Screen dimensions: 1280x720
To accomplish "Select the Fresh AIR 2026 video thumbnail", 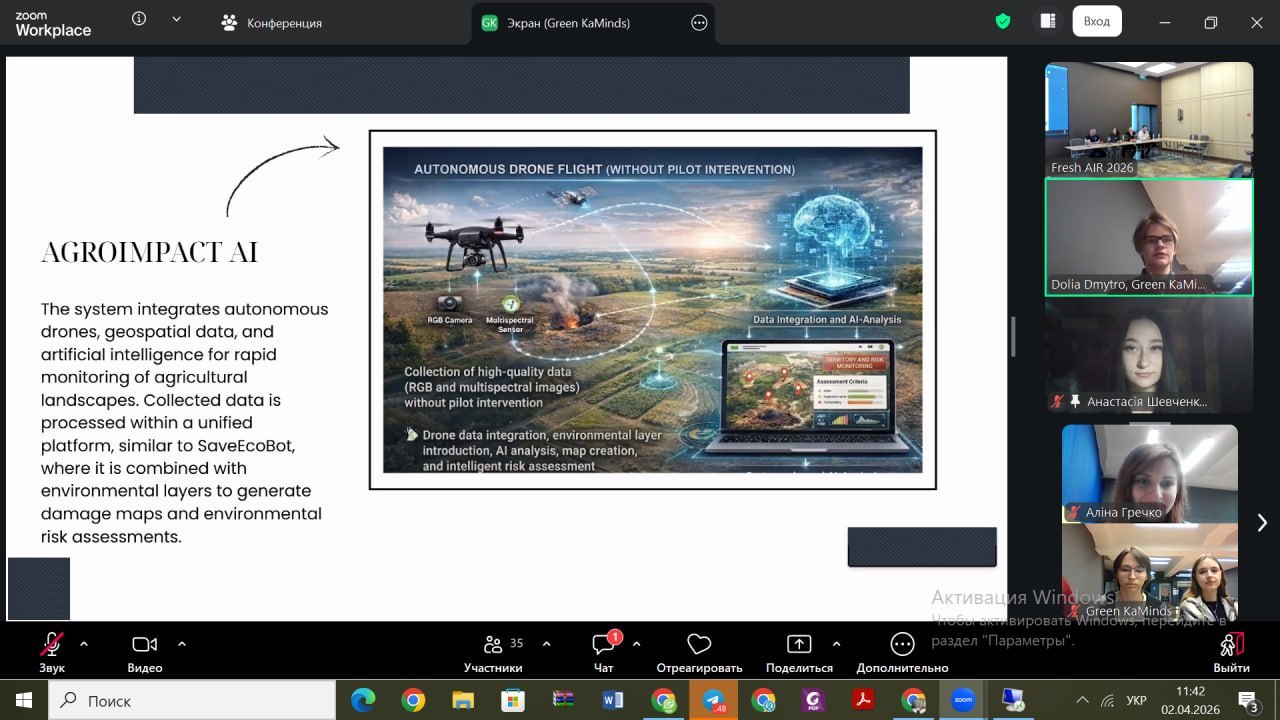I will (1148, 119).
